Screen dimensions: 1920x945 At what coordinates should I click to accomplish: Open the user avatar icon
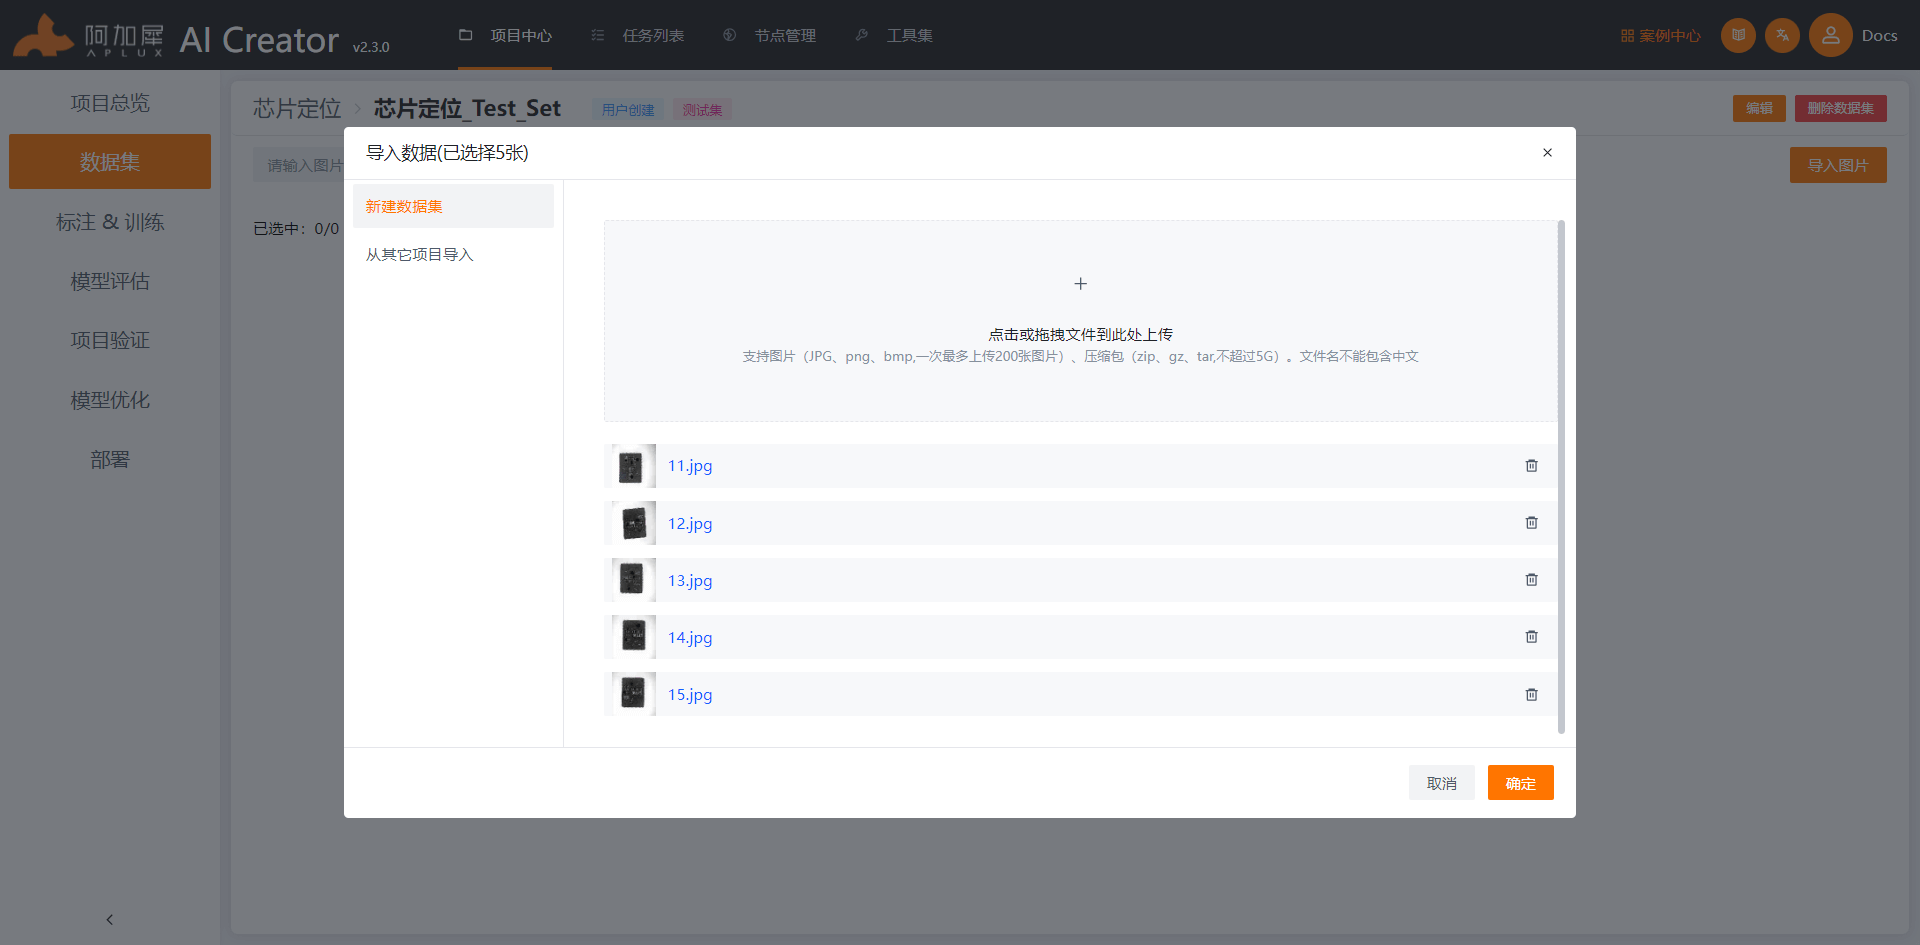tap(1830, 35)
